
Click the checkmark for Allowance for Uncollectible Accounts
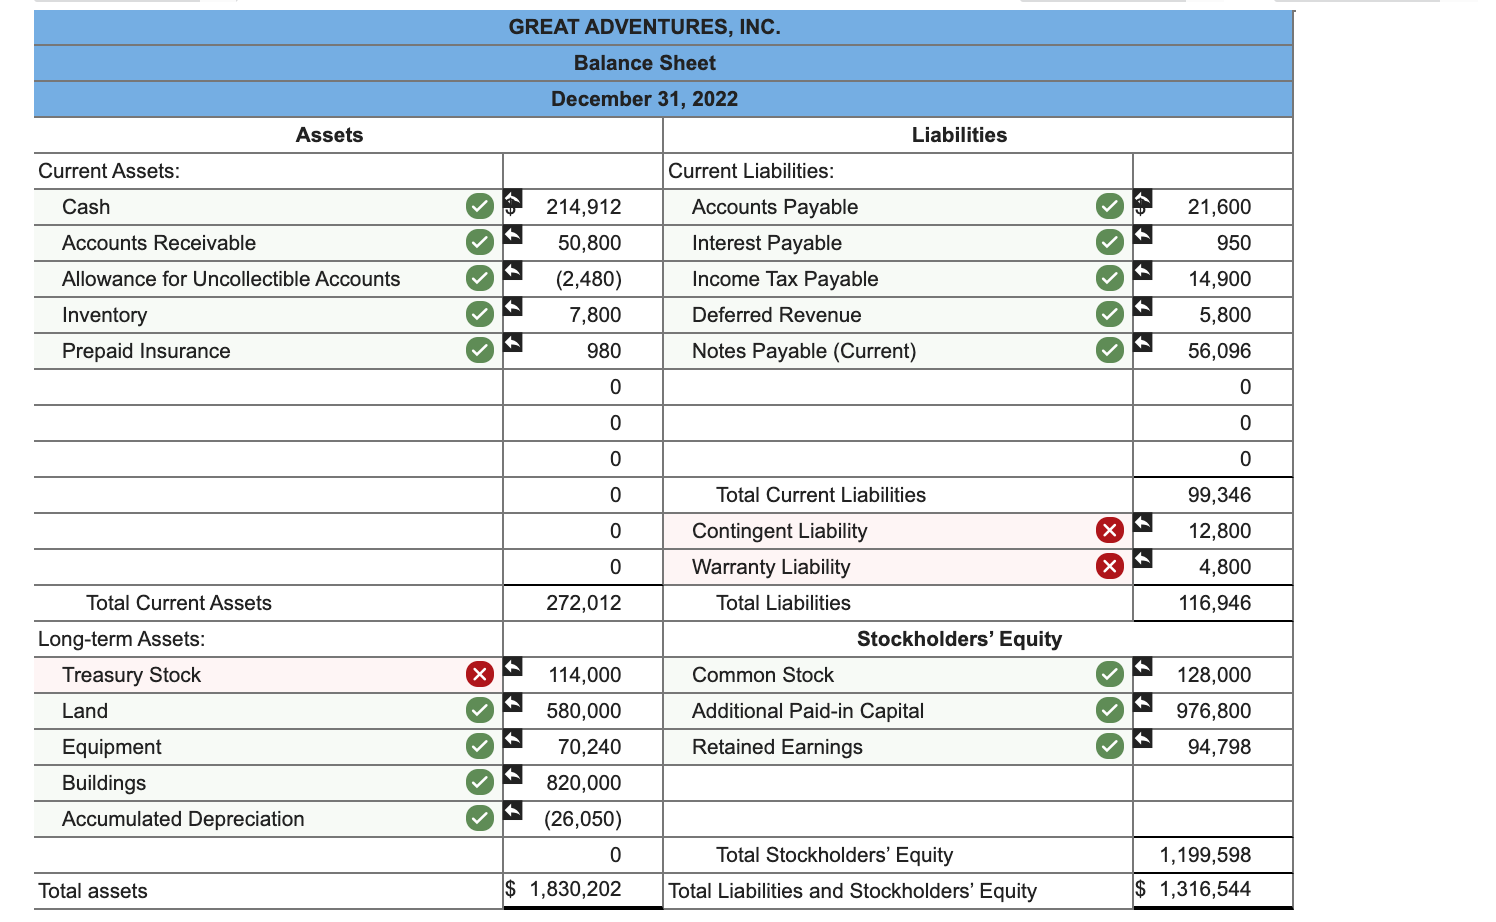click(x=480, y=278)
